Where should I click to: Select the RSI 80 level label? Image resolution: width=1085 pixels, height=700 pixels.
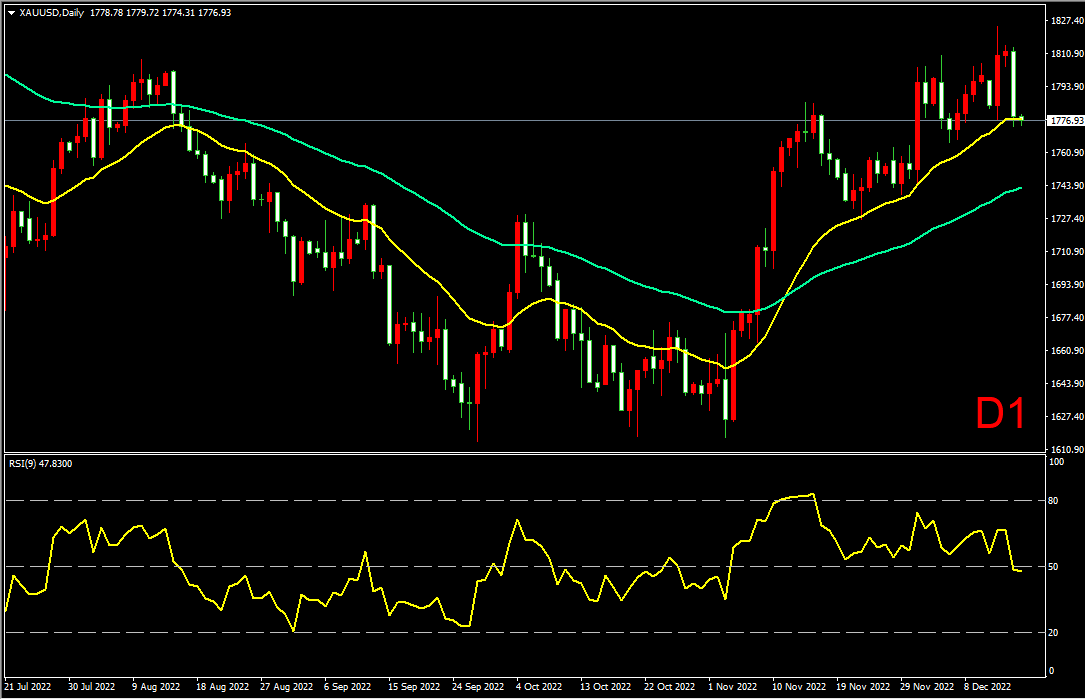coord(1052,500)
